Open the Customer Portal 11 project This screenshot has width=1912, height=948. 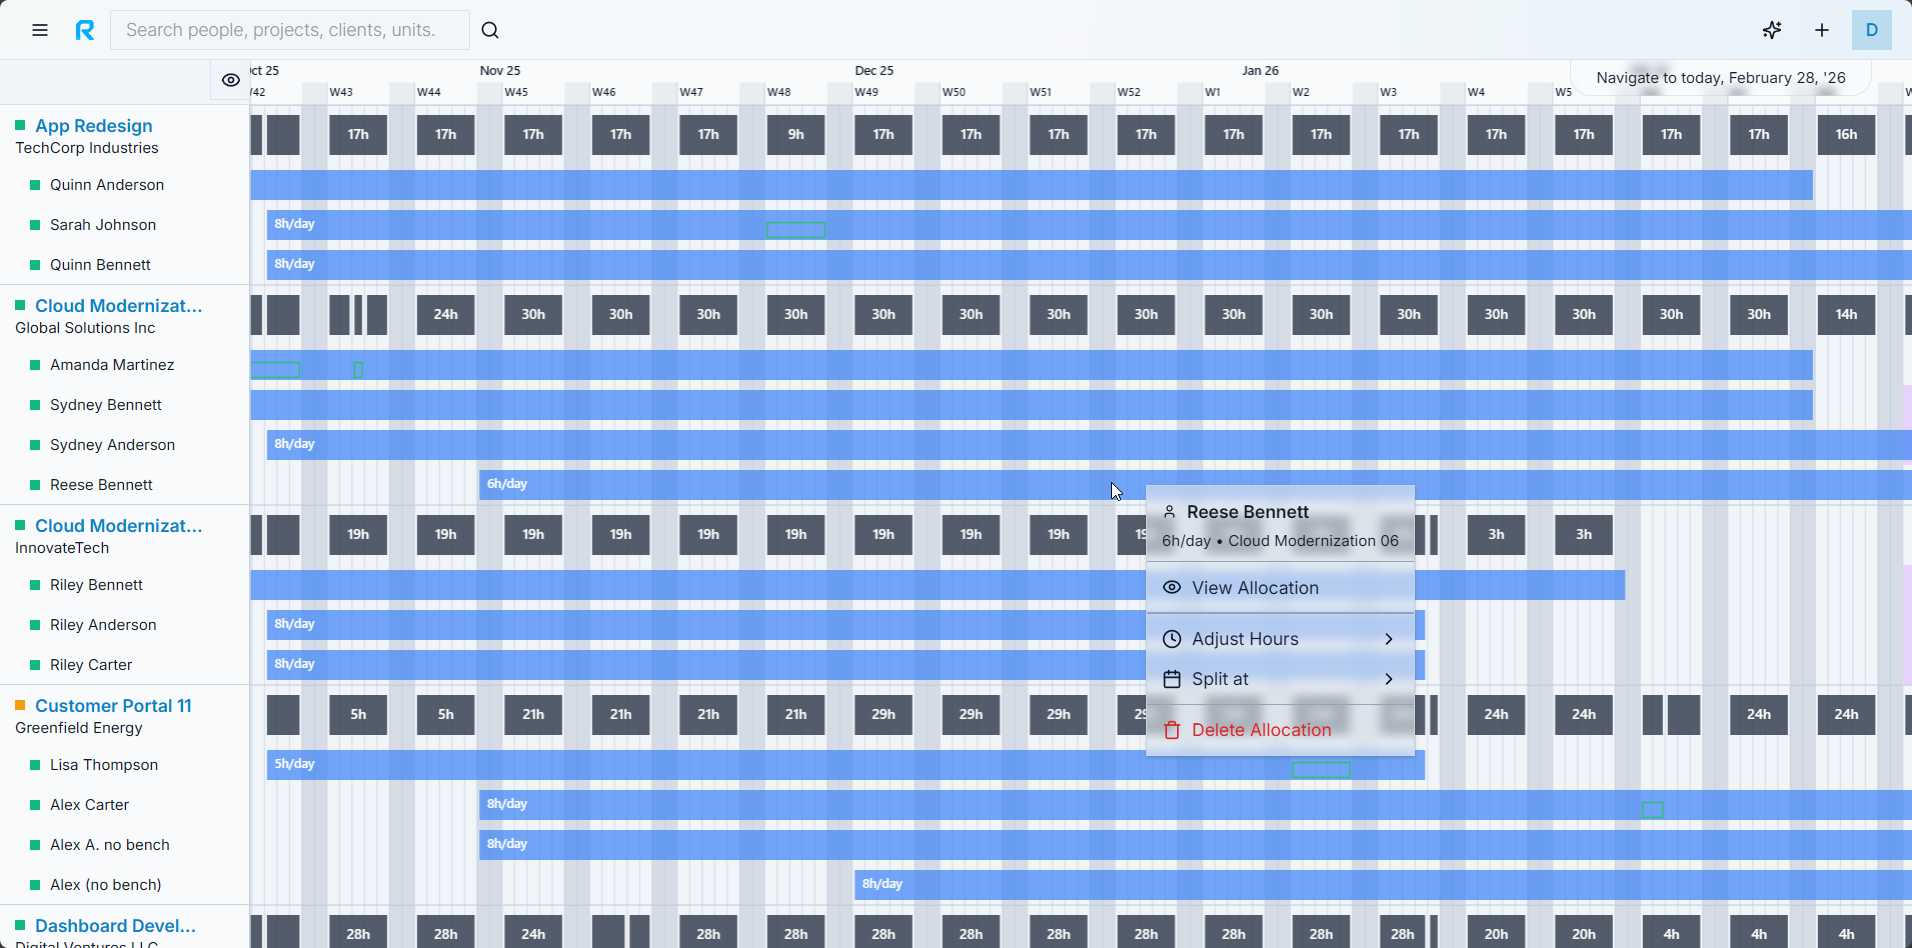tap(113, 705)
